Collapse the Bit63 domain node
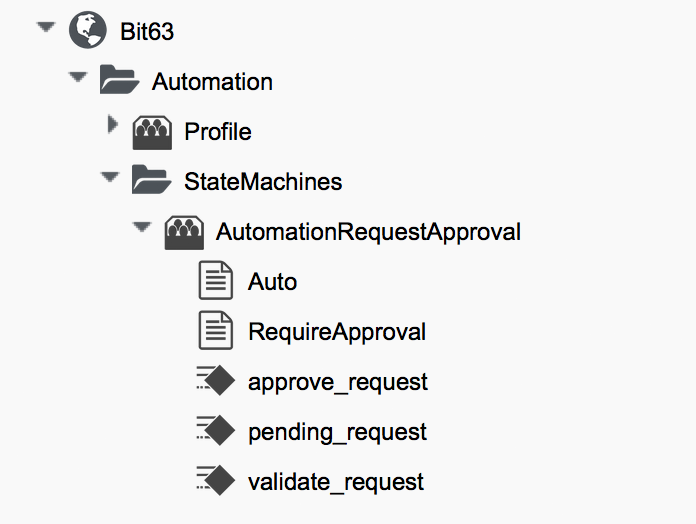This screenshot has height=524, width=696. point(45,28)
